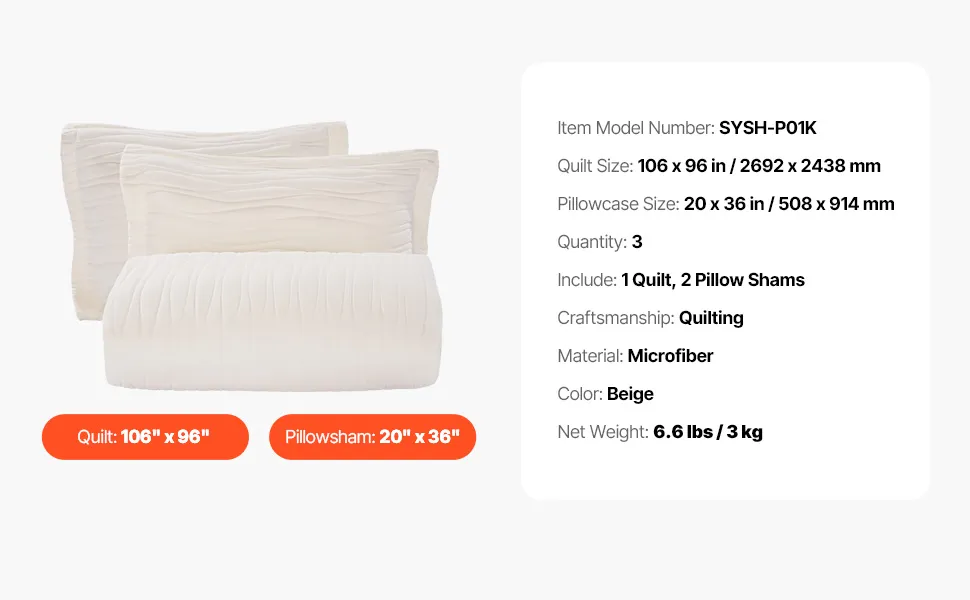Click the front pillow sham image
Image resolution: width=970 pixels, height=600 pixels.
click(281, 199)
